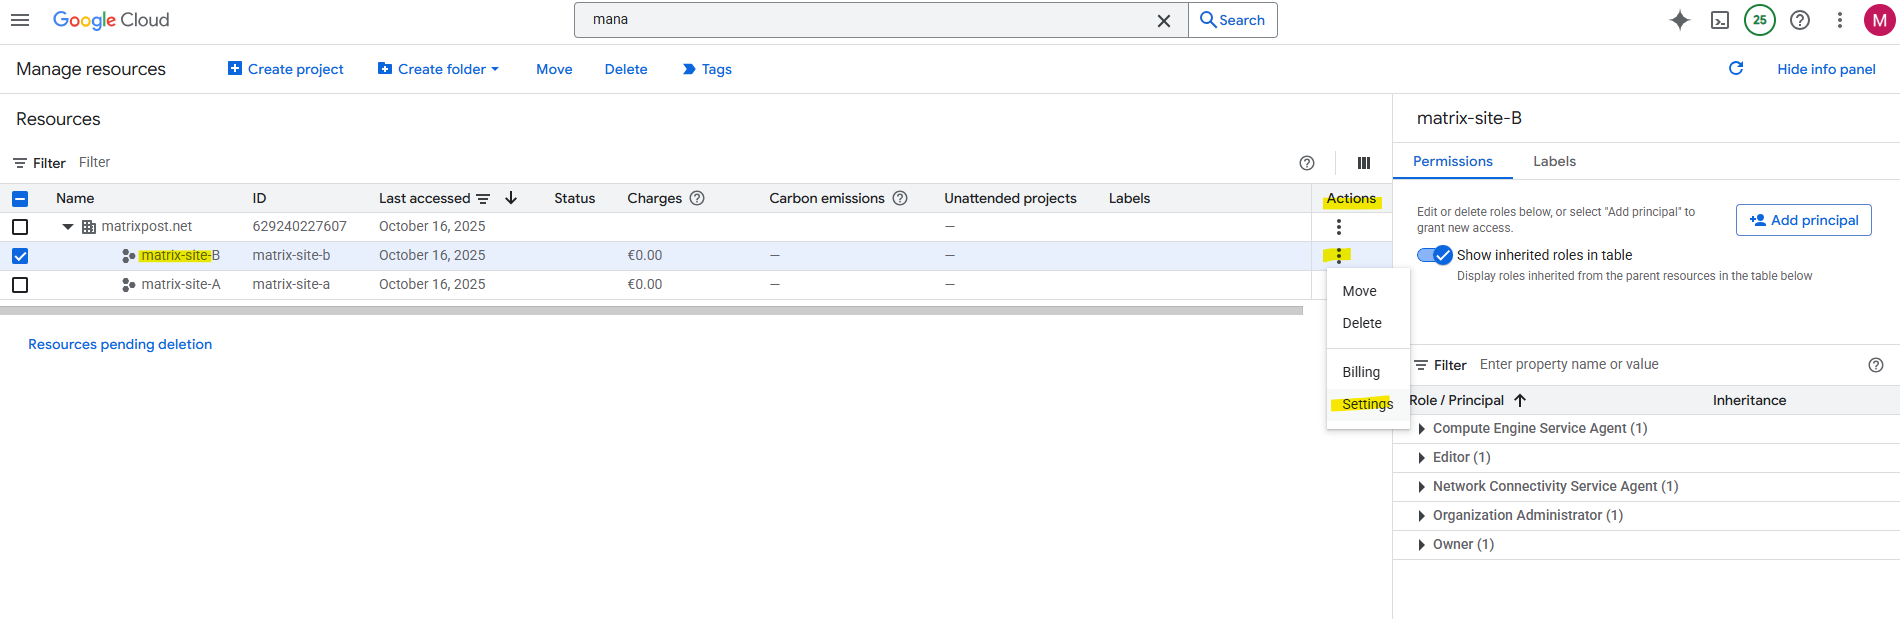
Task: Open the column display options icon
Action: pyautogui.click(x=1364, y=163)
